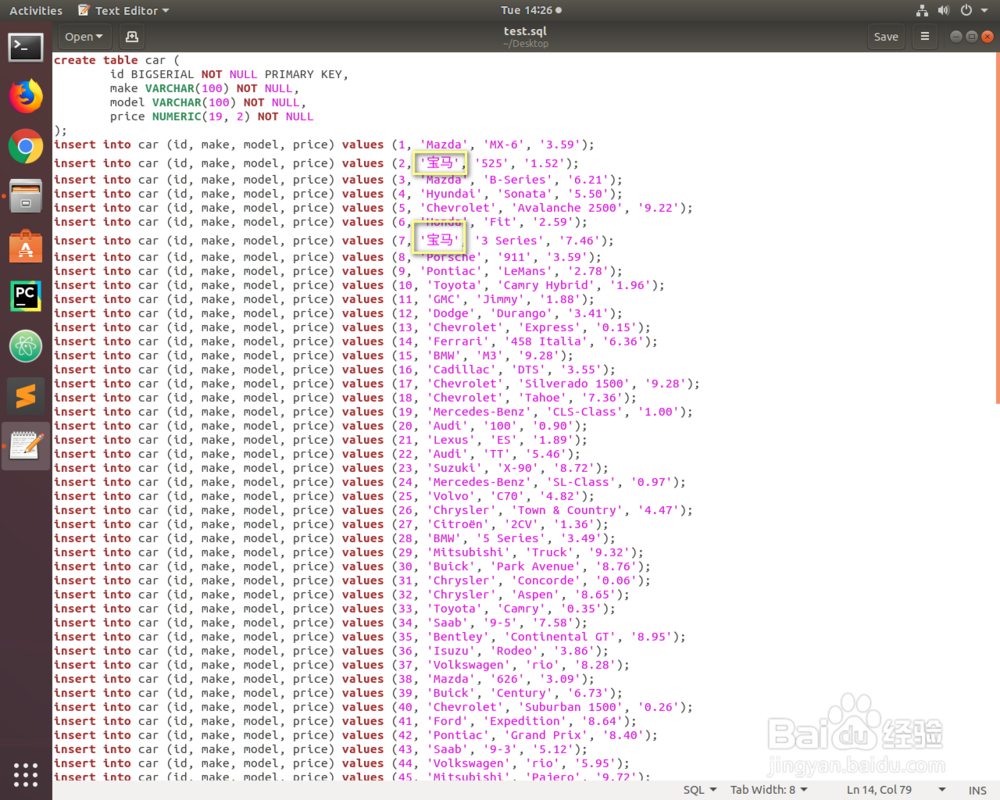1000x800 pixels.
Task: Click 'Park Avenue' in the Buick row
Action: 536,567
